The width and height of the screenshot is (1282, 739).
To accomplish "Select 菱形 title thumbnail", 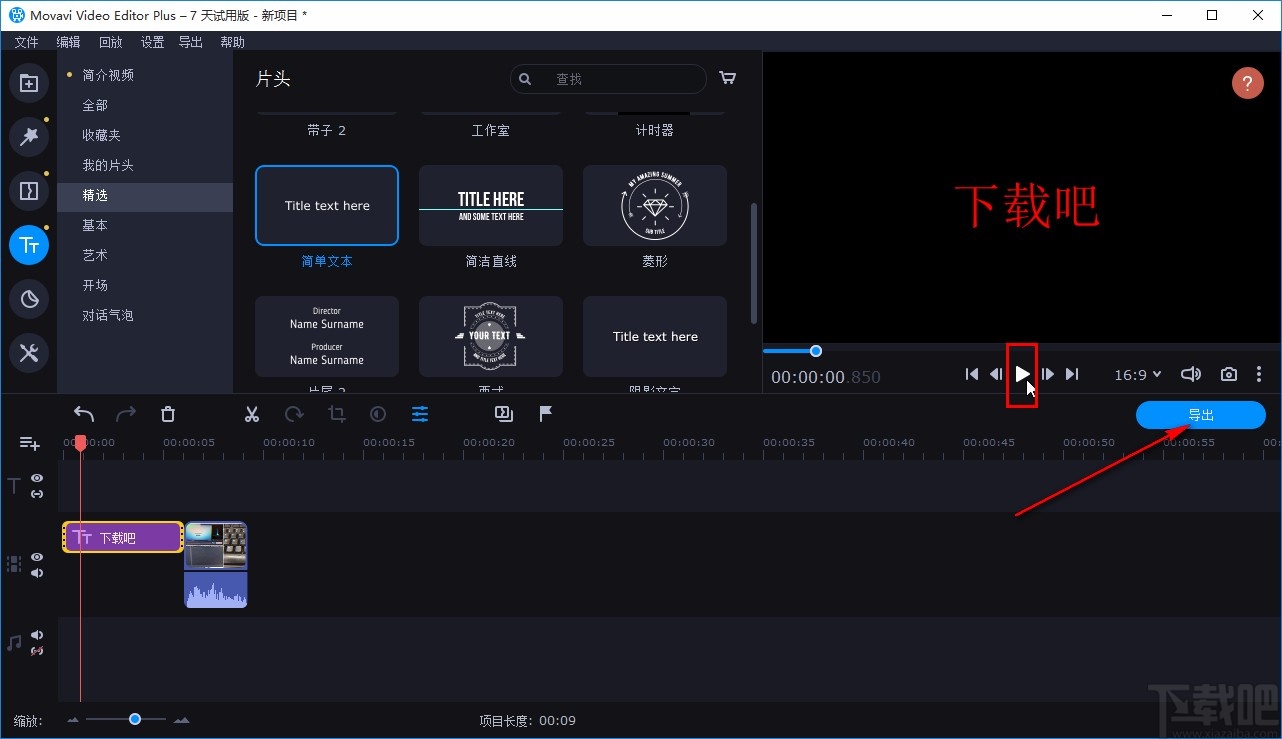I will click(655, 206).
